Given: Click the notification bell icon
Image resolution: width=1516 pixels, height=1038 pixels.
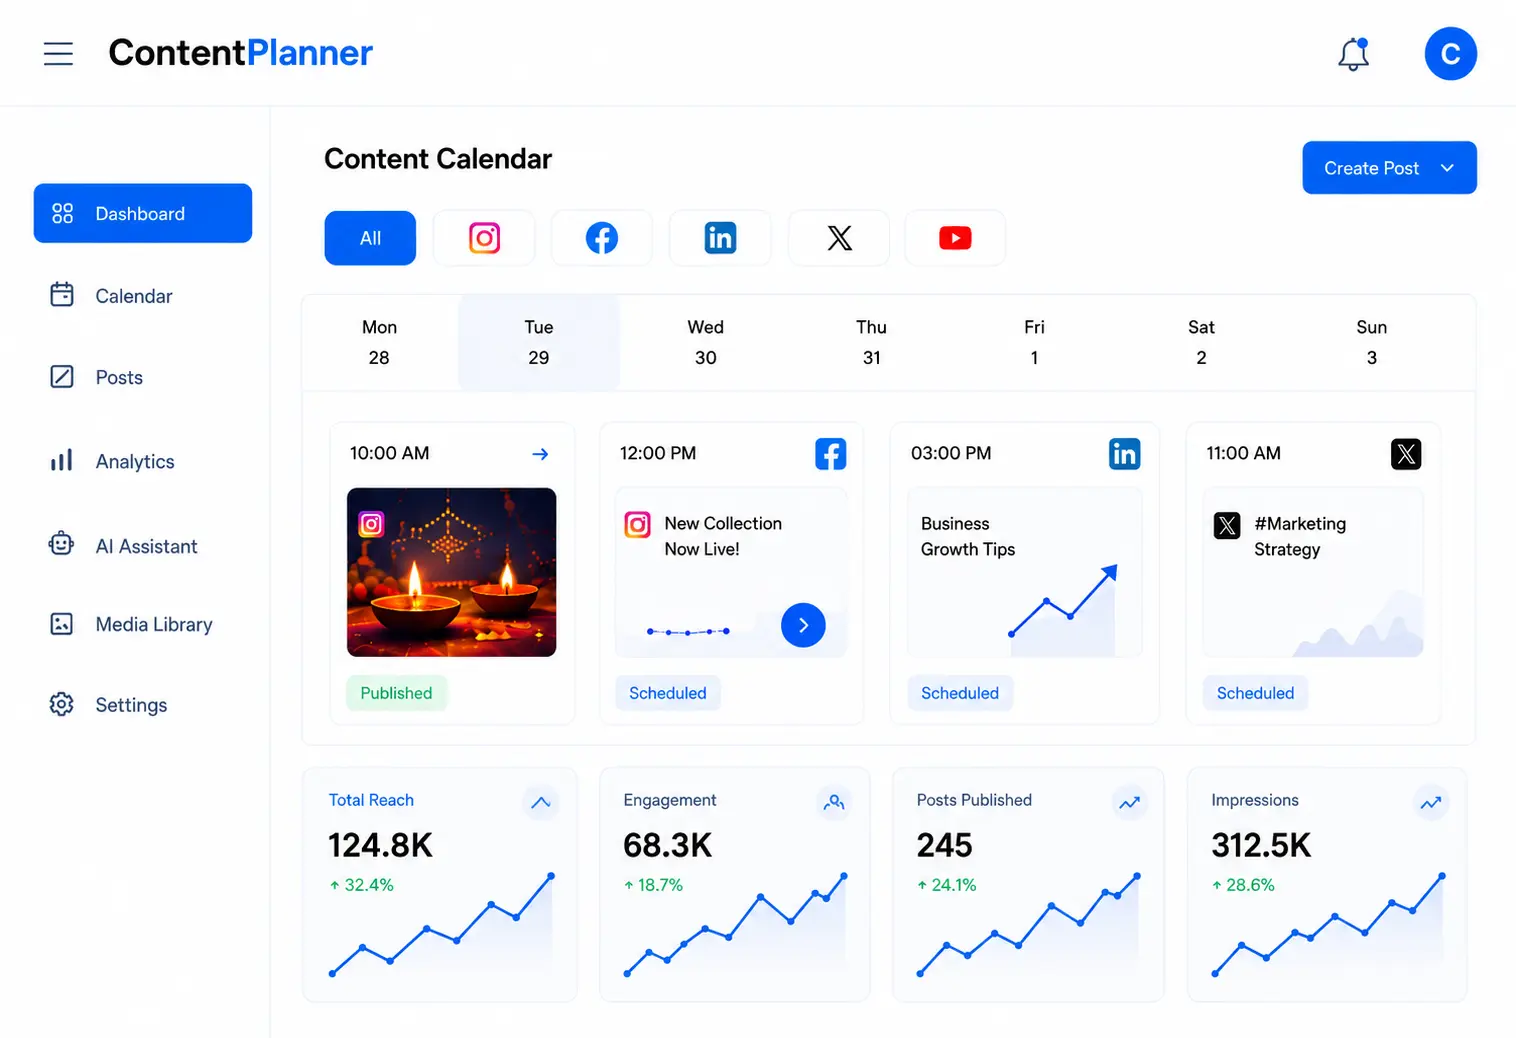Looking at the screenshot, I should click(x=1353, y=54).
